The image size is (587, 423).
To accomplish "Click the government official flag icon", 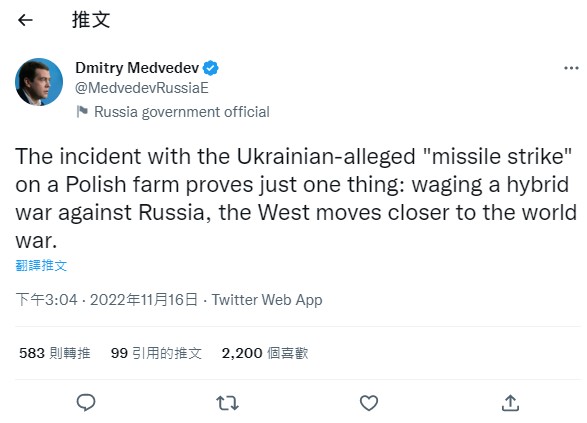I will click(82, 111).
